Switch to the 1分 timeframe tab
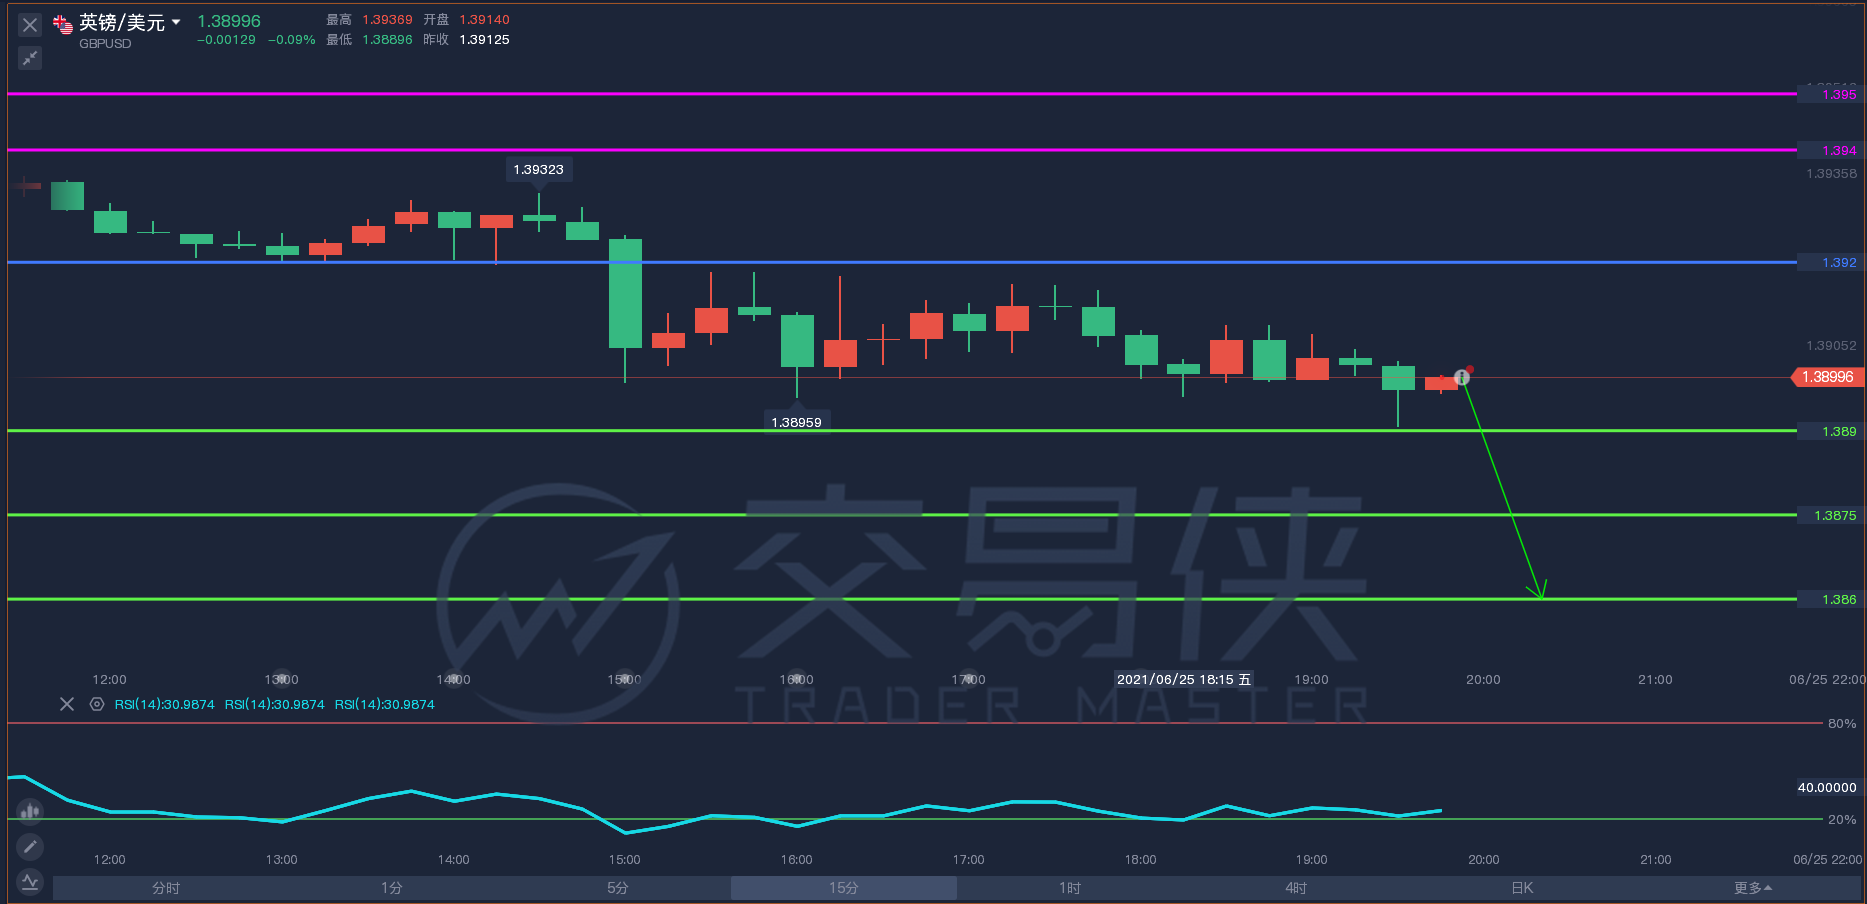Screen dimensions: 1867x904 pyautogui.click(x=392, y=888)
